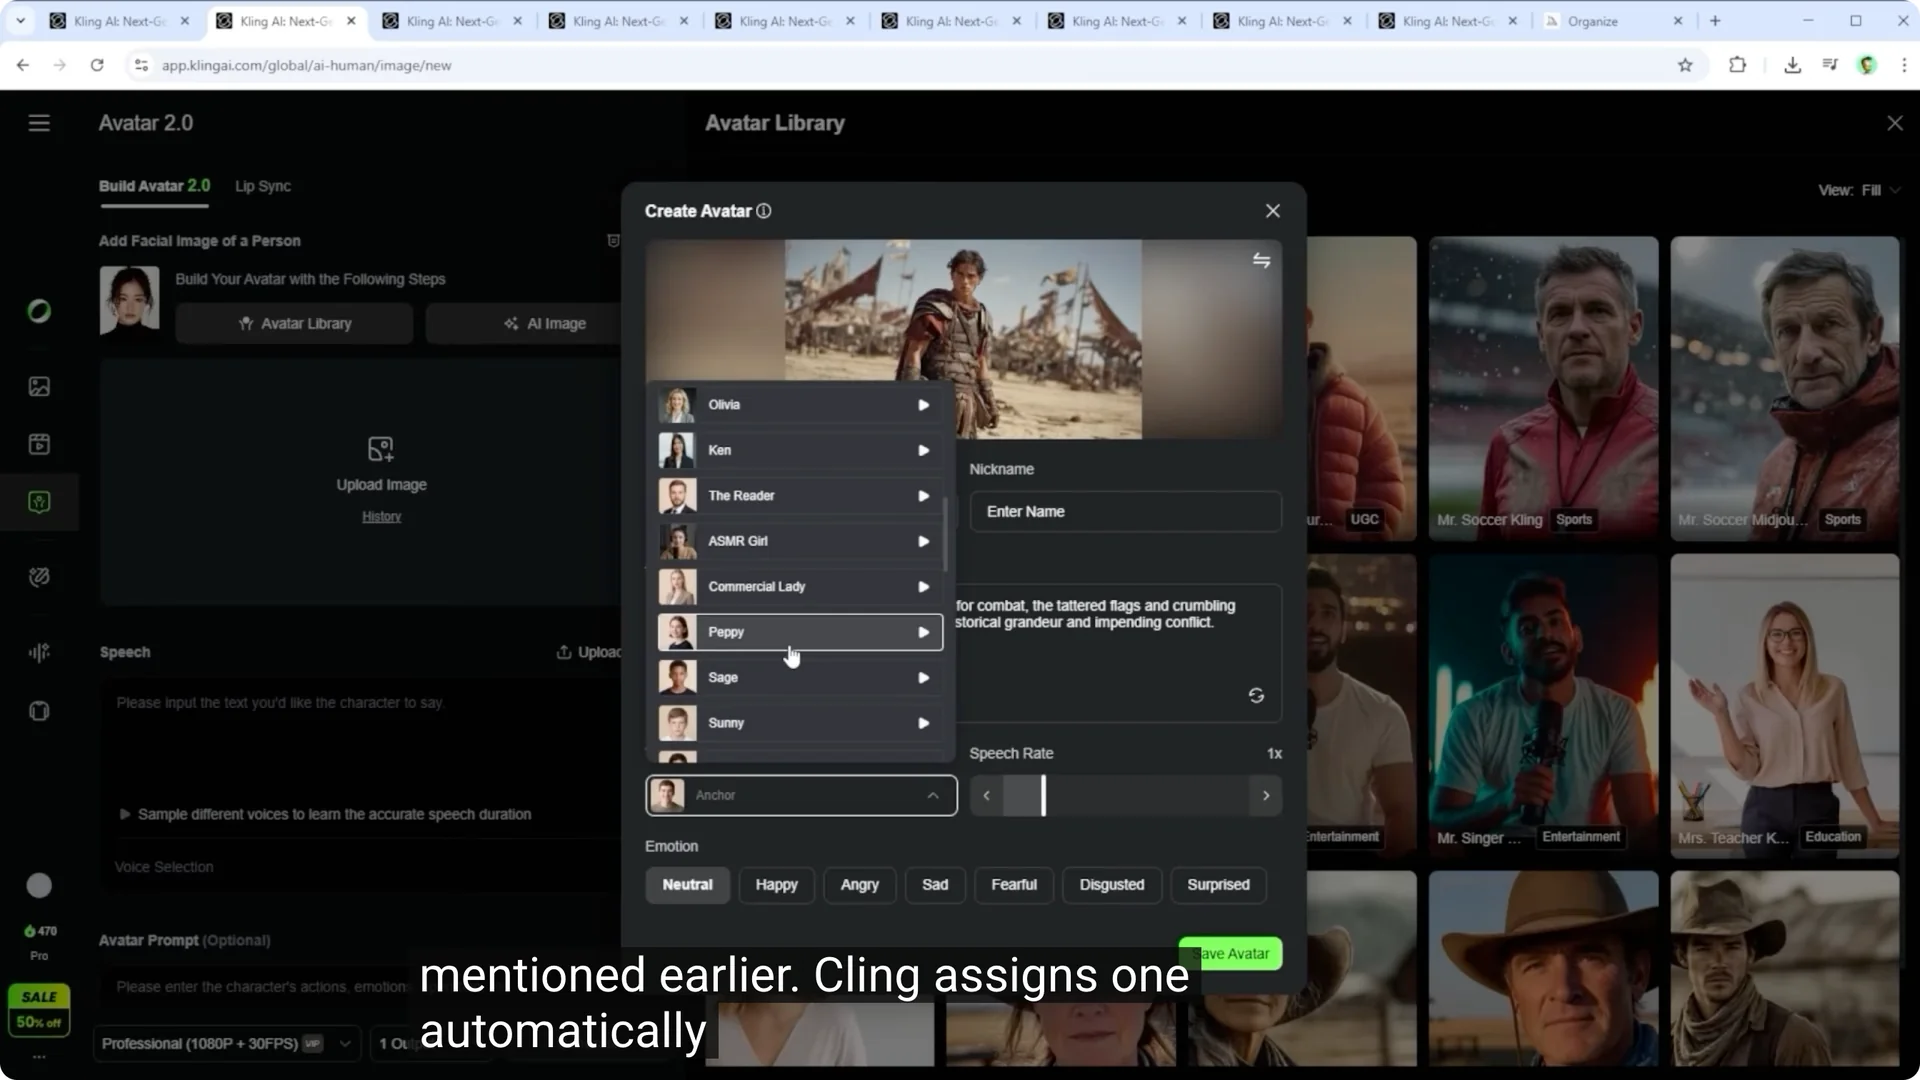The height and width of the screenshot is (1080, 1920).
Task: Select the Surprised emotion
Action: coord(1218,885)
